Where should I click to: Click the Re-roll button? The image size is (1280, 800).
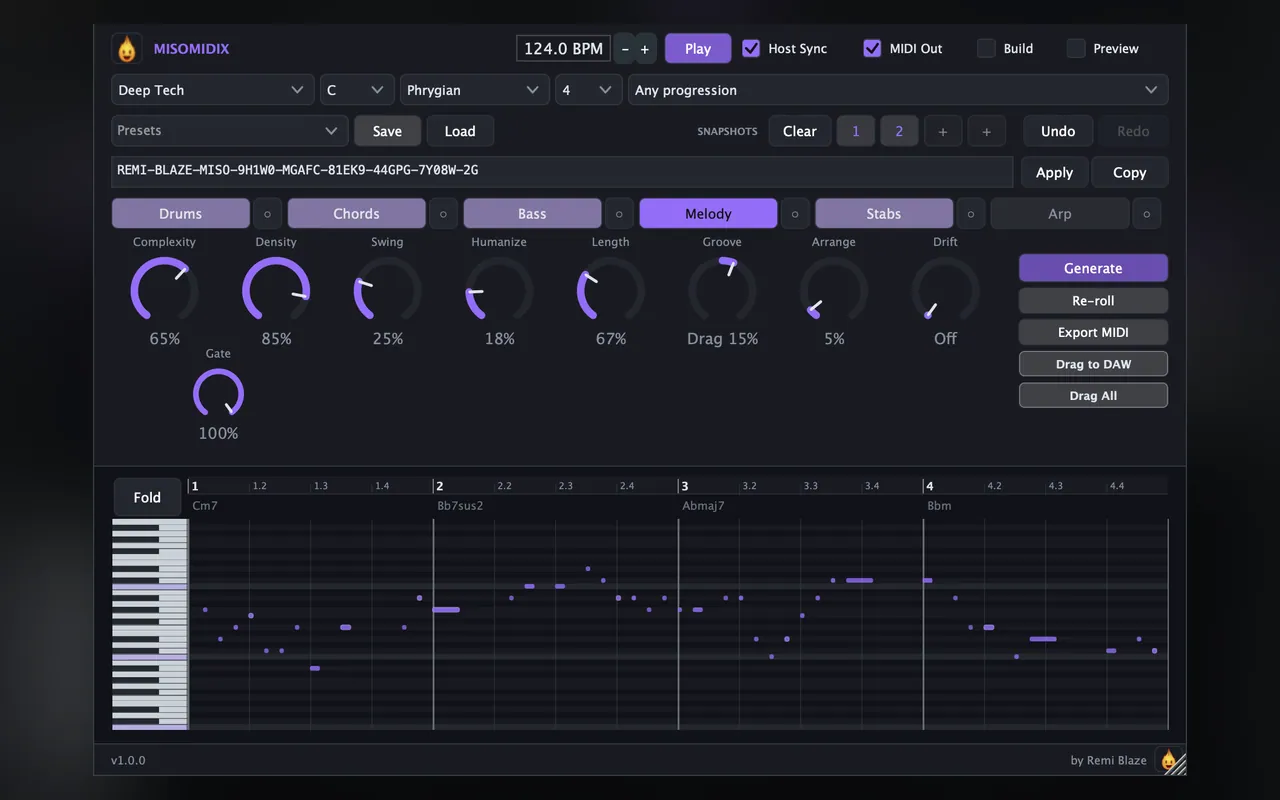1093,300
